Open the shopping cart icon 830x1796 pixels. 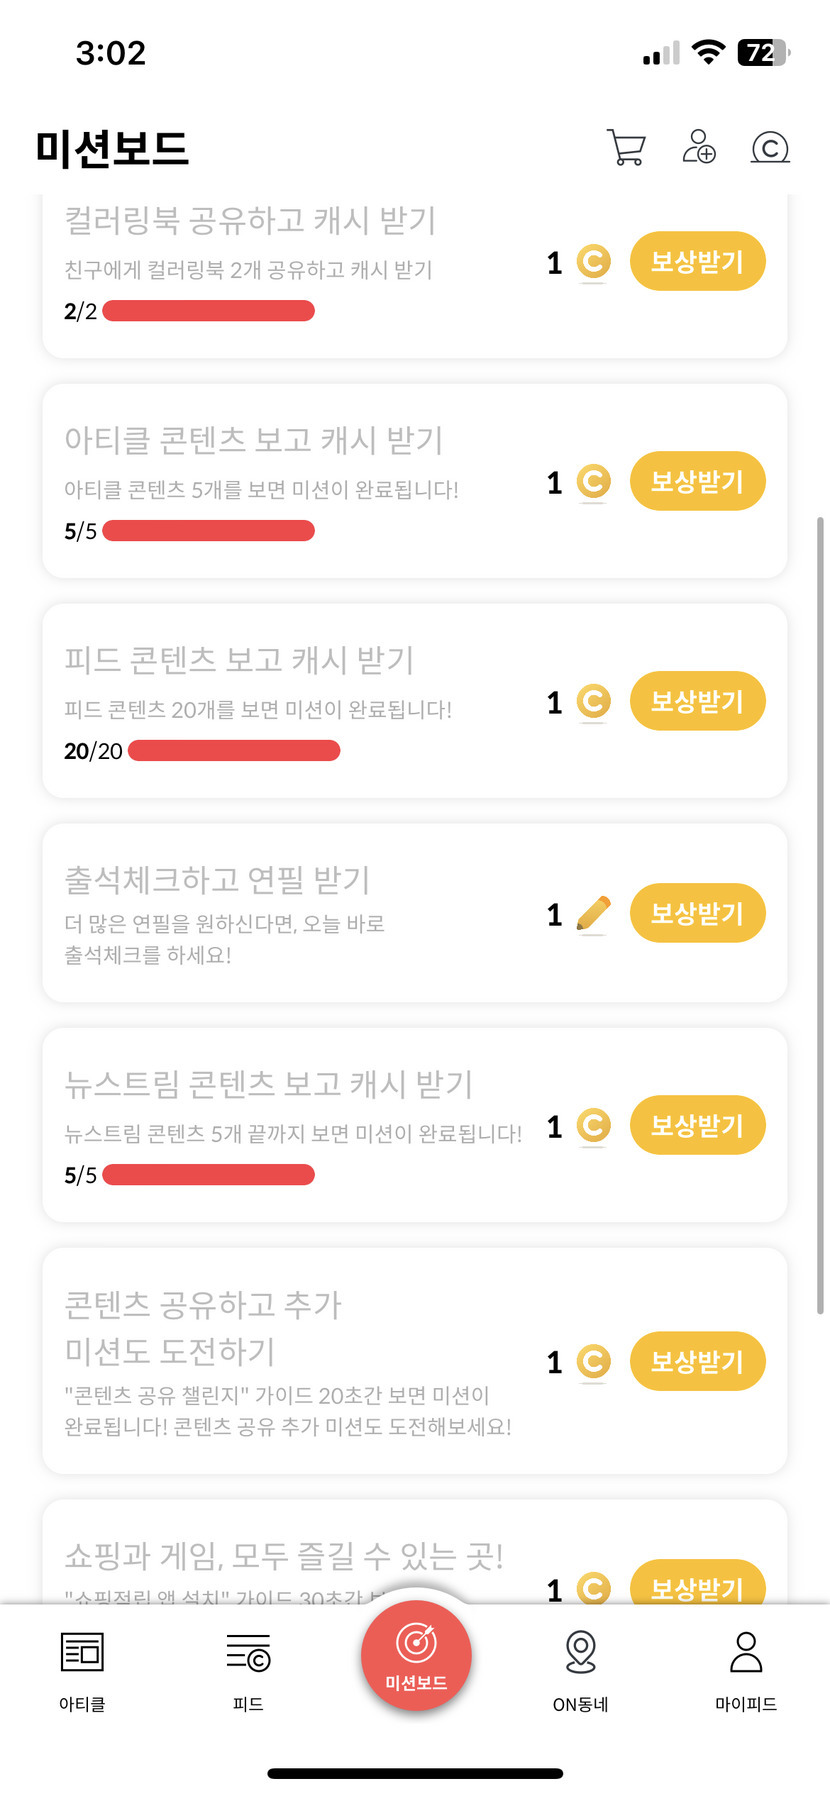pyautogui.click(x=626, y=147)
